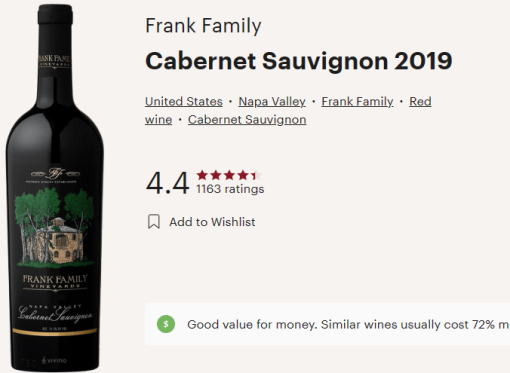Click the Frank Family winery heading
510x373 pixels.
203,26
